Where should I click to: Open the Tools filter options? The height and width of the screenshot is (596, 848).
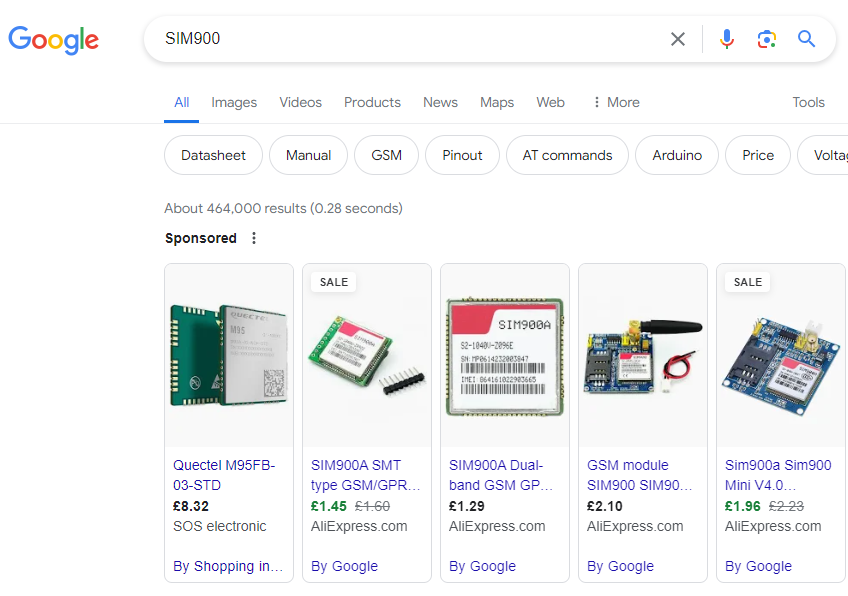(x=808, y=102)
